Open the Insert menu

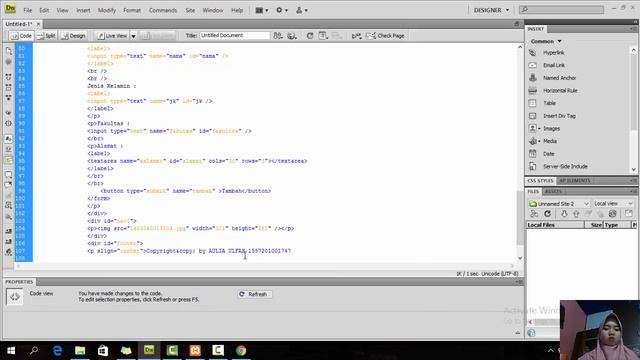83,10
